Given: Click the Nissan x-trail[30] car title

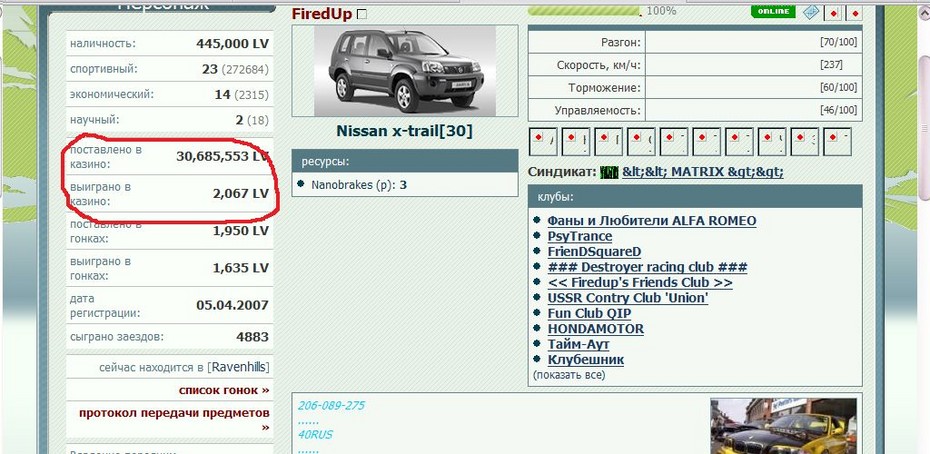Looking at the screenshot, I should pos(405,131).
